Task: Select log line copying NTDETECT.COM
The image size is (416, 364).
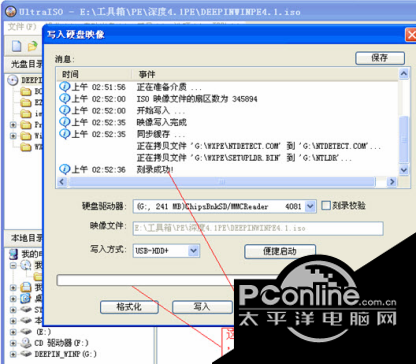Action: point(259,146)
